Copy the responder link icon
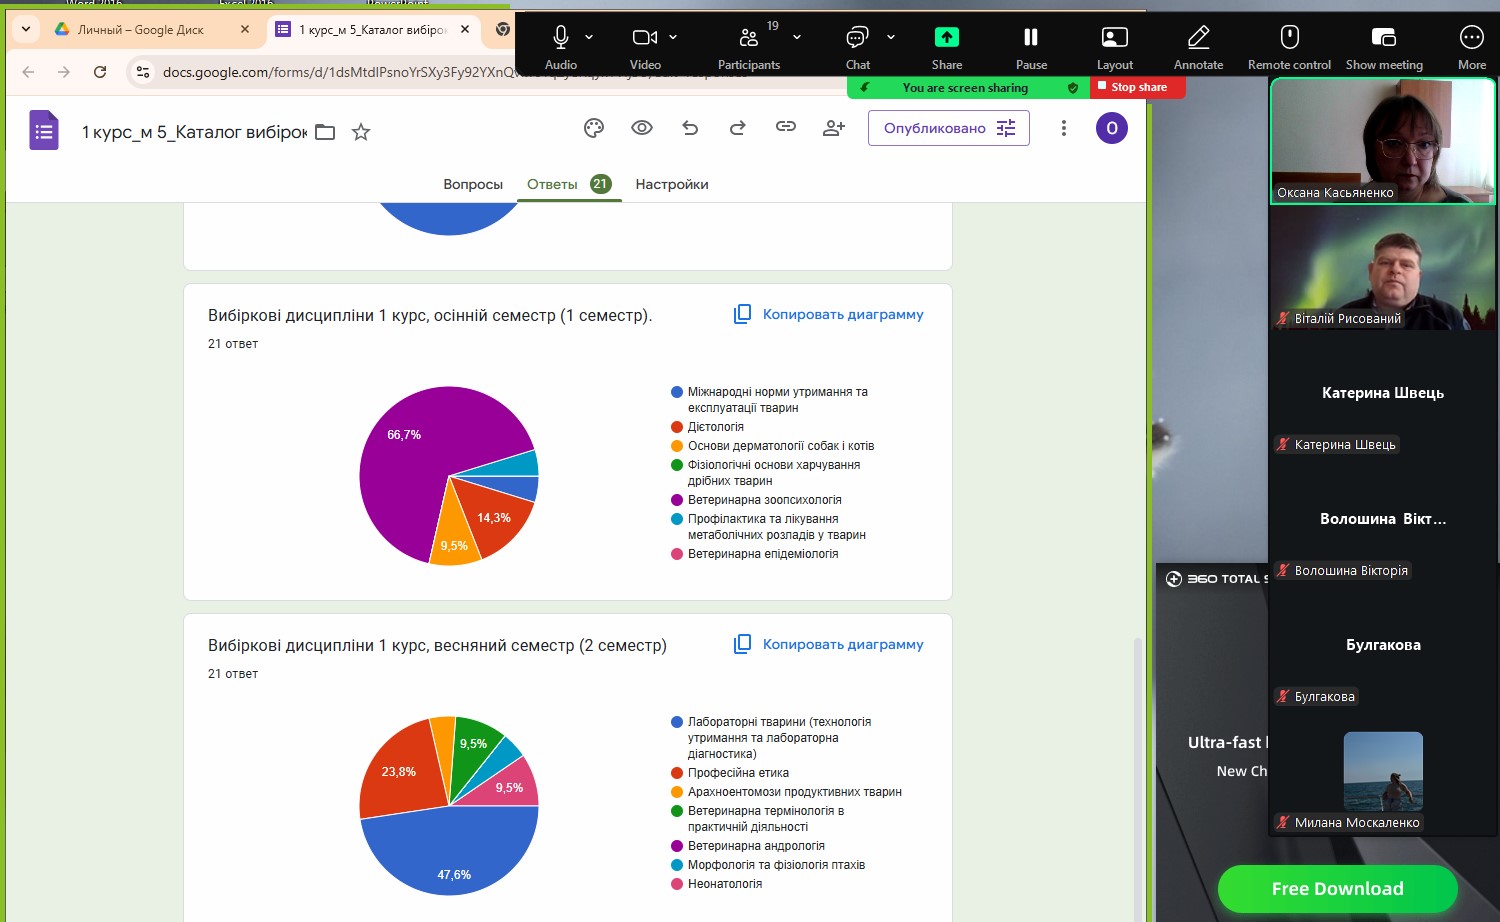This screenshot has width=1500, height=922. point(786,127)
